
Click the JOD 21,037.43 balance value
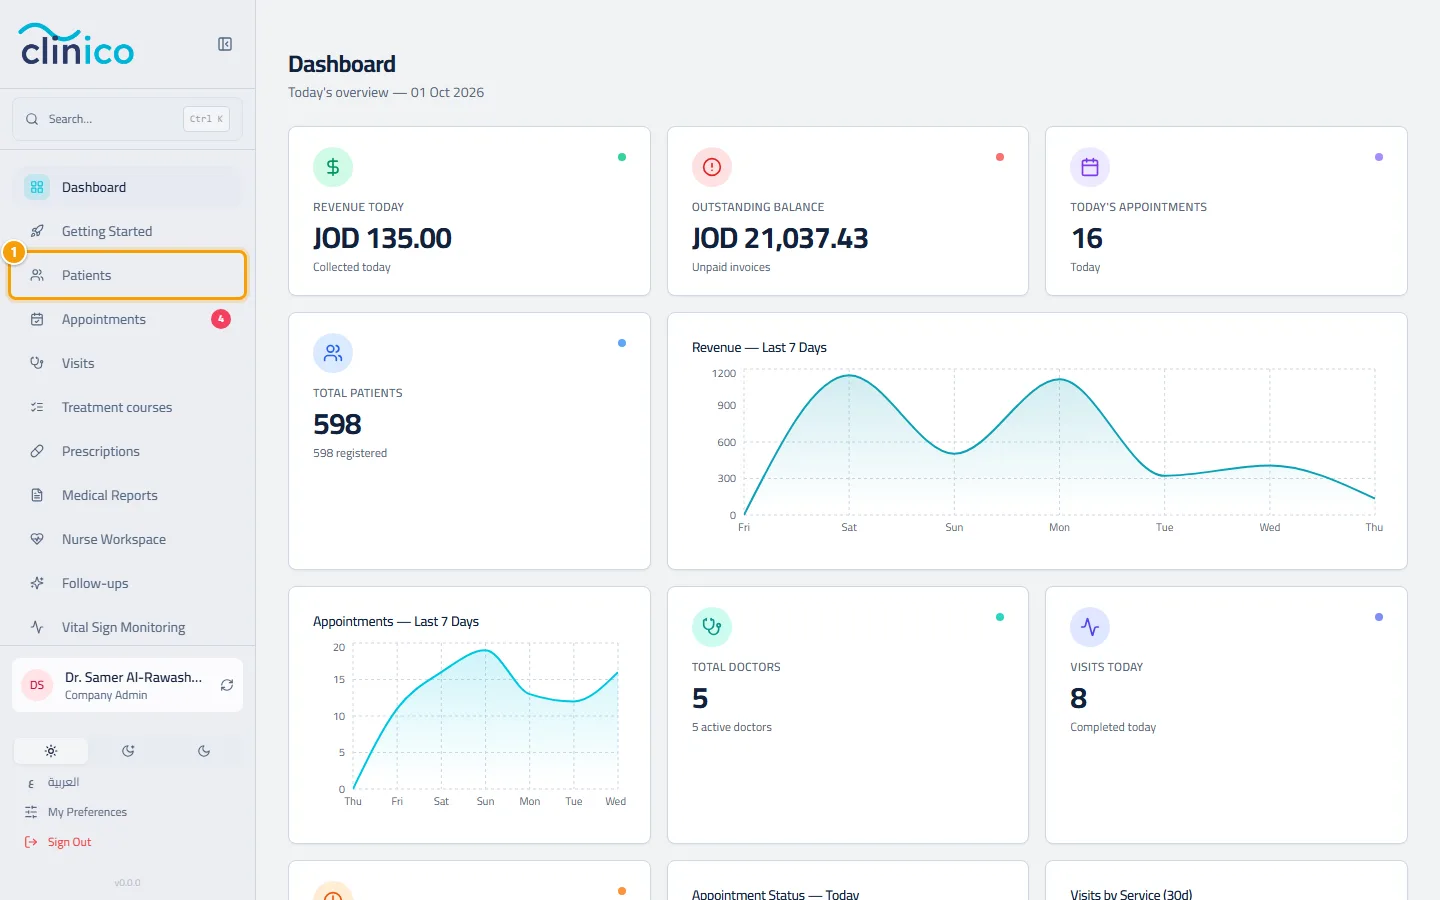coord(780,238)
